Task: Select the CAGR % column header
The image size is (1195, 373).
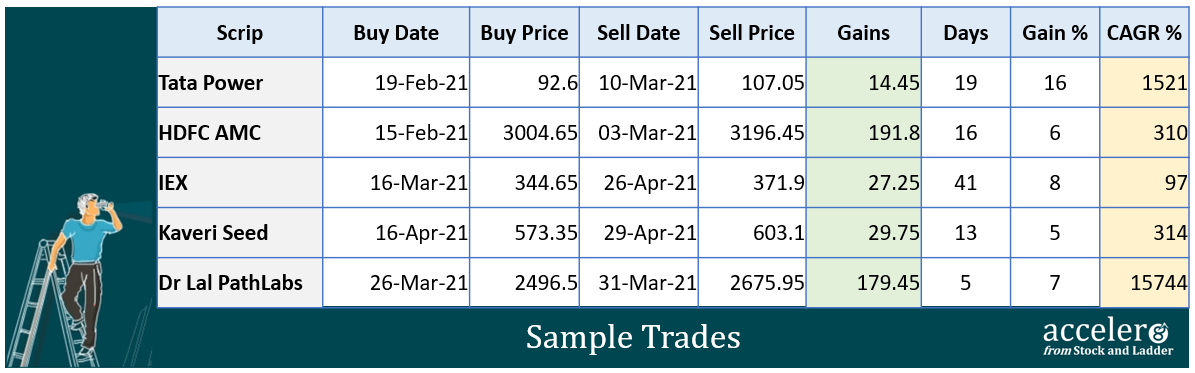Action: pos(1143,33)
